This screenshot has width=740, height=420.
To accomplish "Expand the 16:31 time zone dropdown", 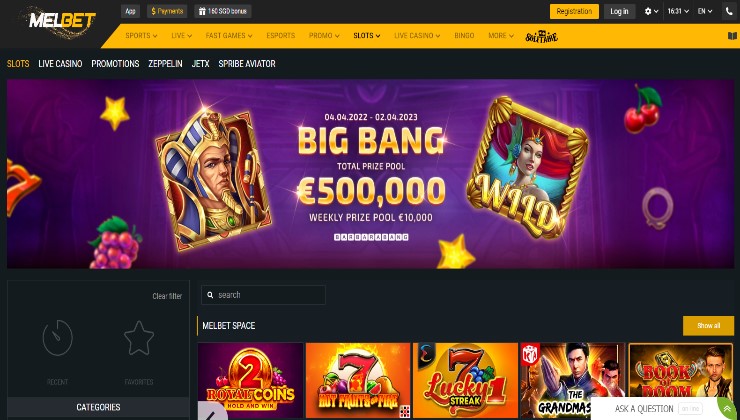I will 678,11.
